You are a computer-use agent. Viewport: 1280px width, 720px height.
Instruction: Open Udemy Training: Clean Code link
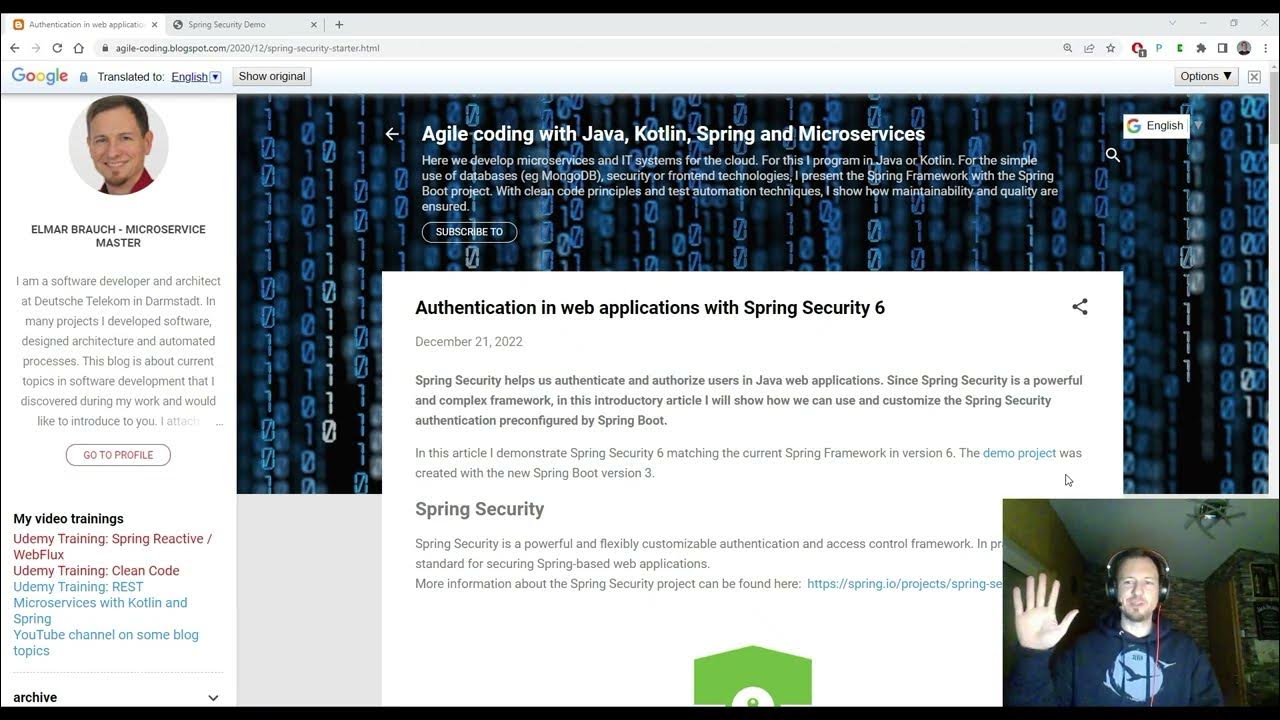[96, 571]
